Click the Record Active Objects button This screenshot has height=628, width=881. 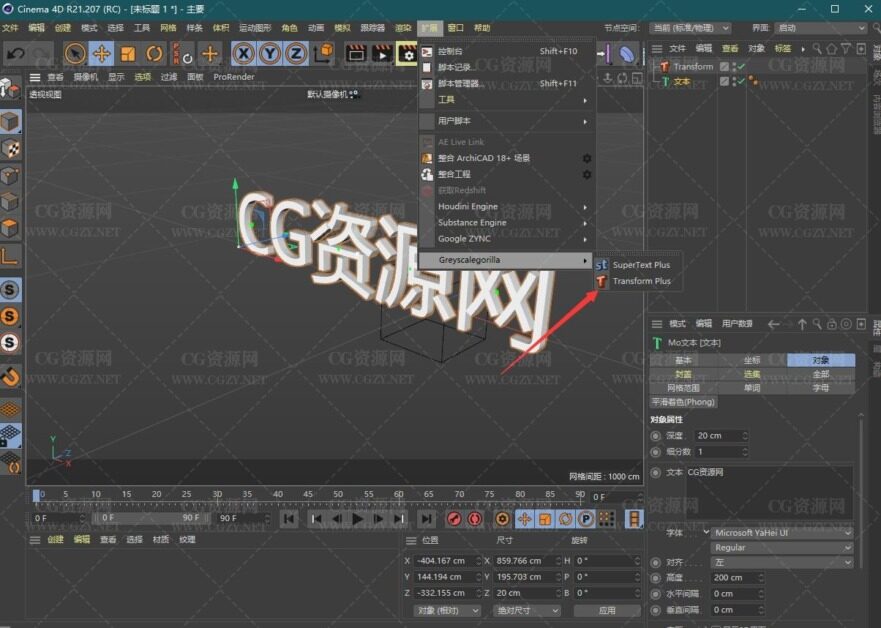coord(455,519)
